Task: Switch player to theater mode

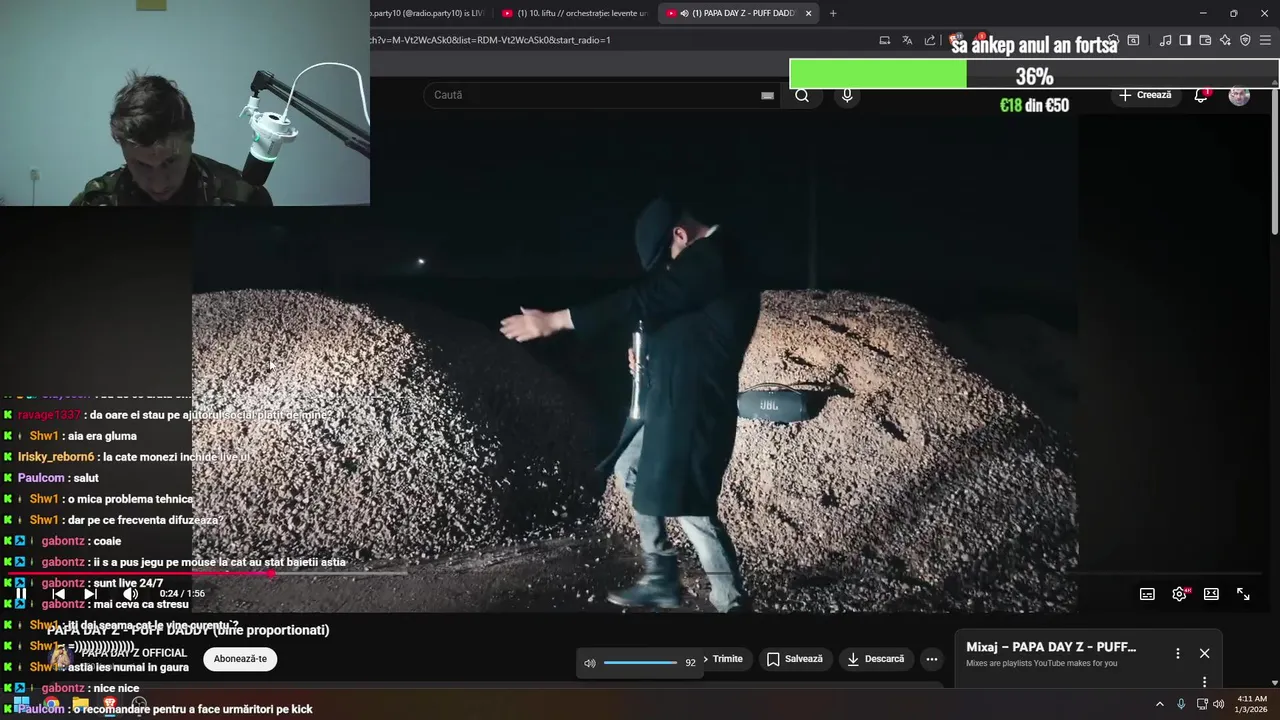Action: pos(1211,594)
